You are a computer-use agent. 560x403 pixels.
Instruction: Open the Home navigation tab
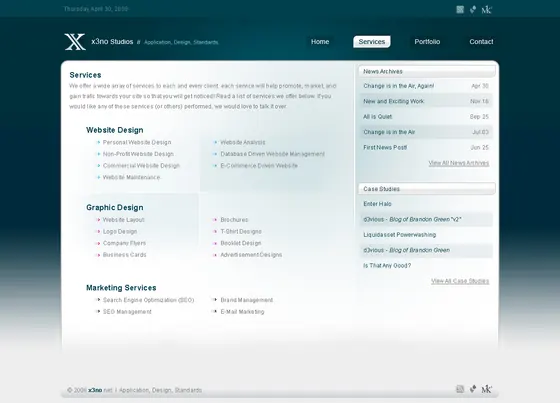coord(320,42)
